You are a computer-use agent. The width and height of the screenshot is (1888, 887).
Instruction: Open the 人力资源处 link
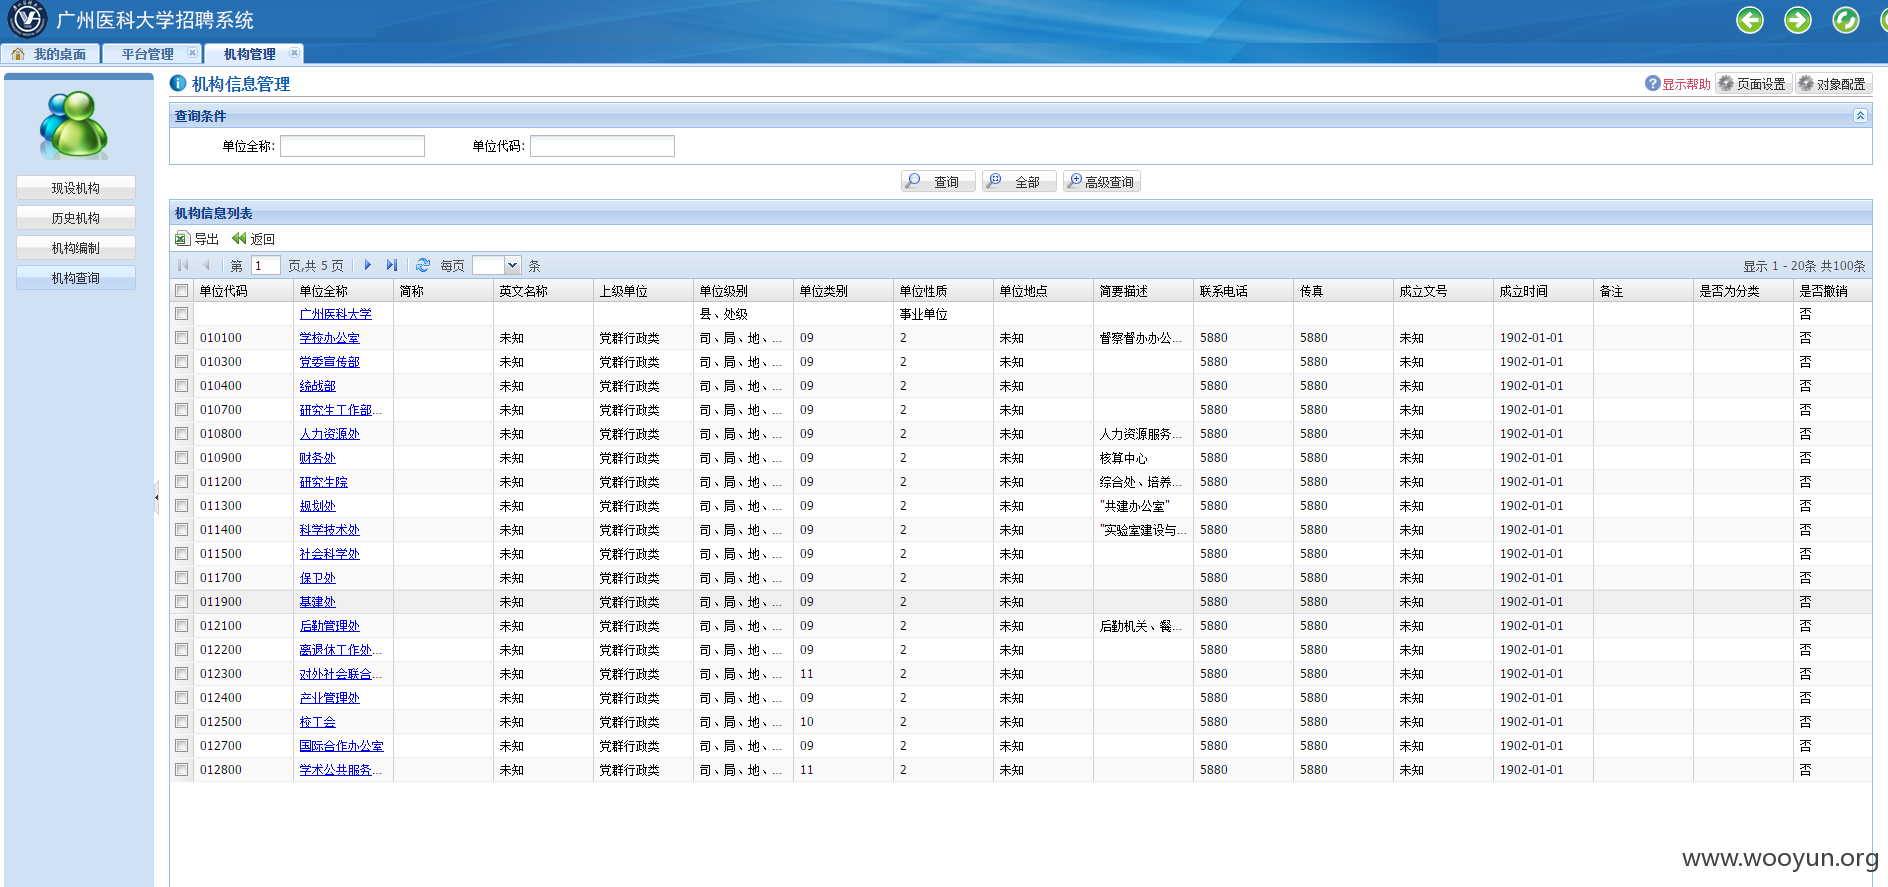(329, 434)
